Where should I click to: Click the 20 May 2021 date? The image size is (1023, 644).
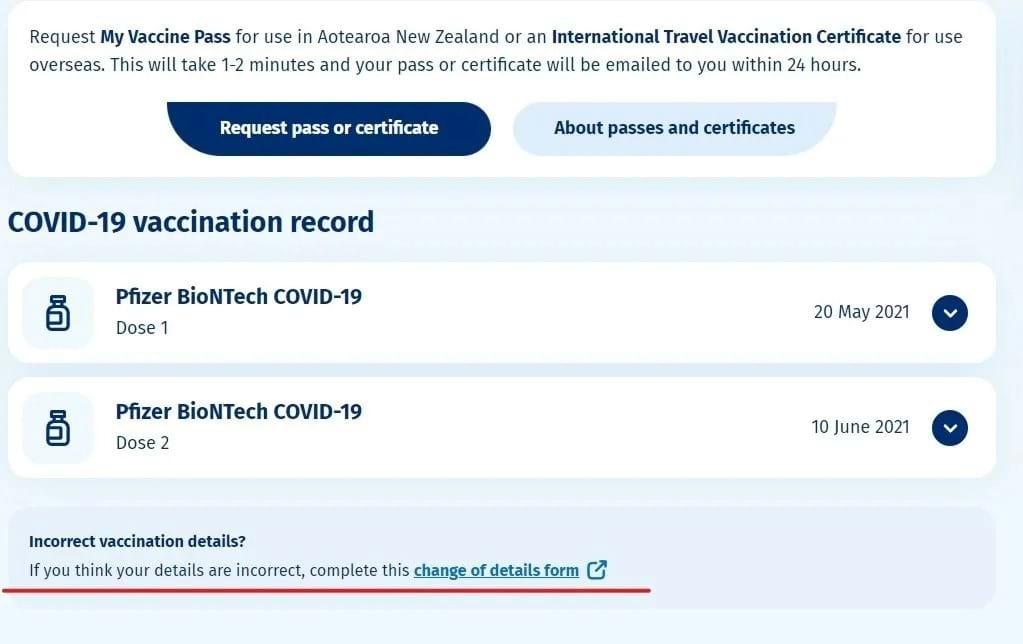point(861,312)
